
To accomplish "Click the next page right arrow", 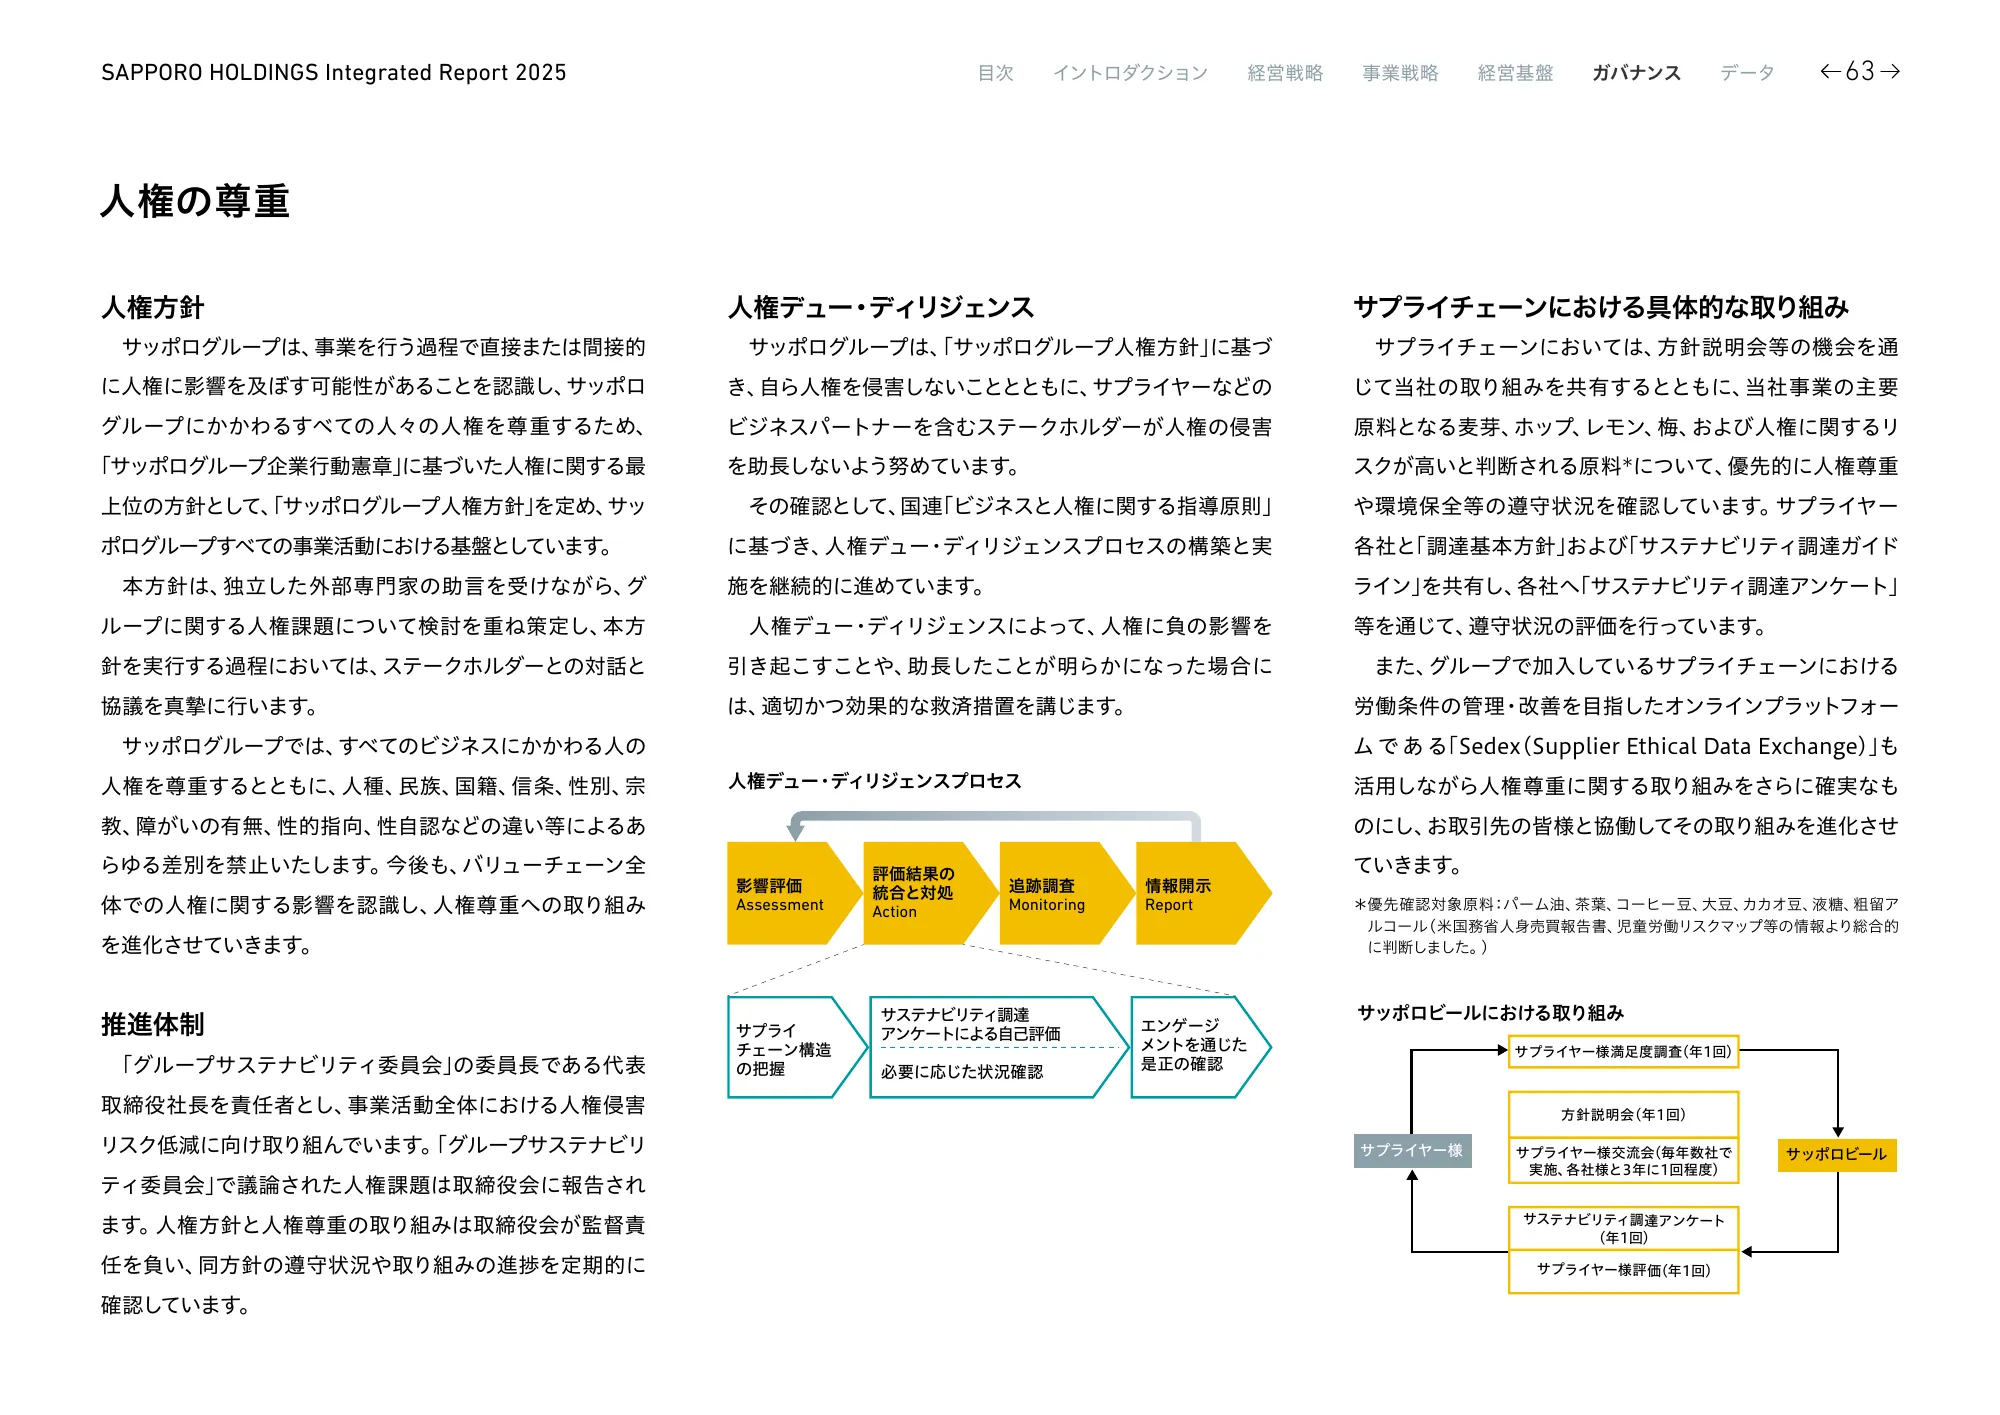I will [x=1890, y=71].
